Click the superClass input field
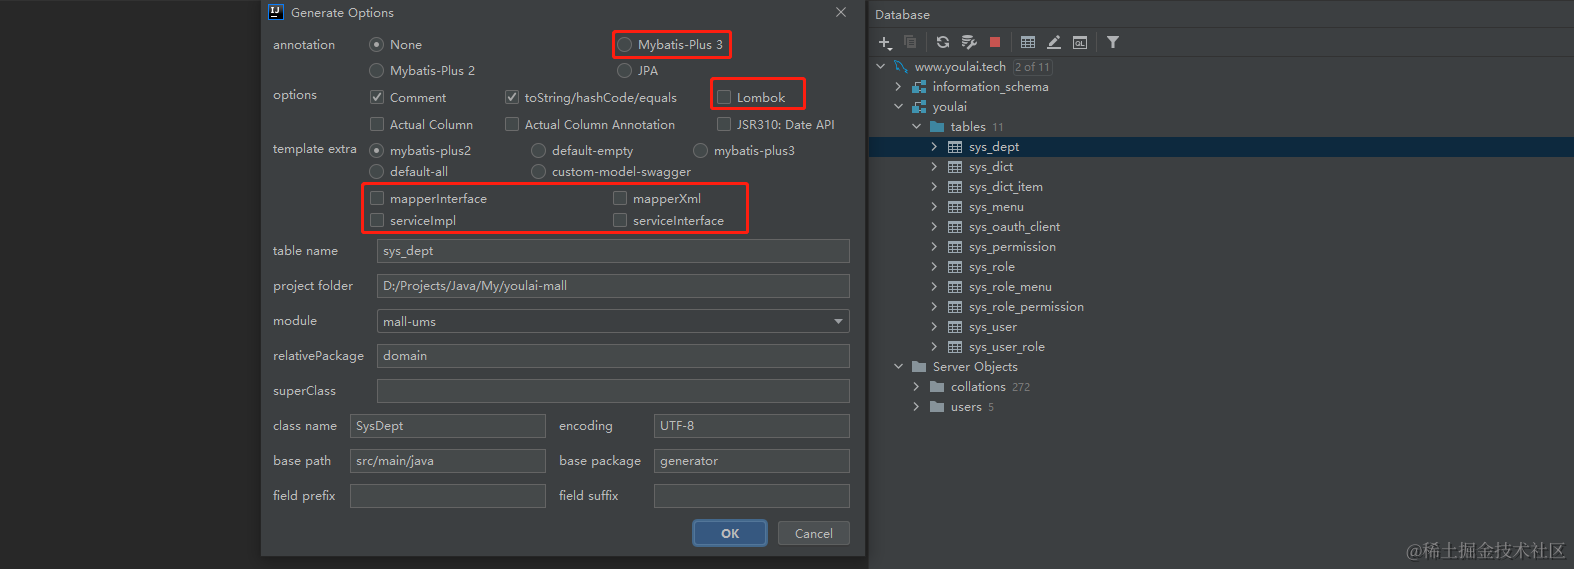The image size is (1574, 569). pos(613,391)
